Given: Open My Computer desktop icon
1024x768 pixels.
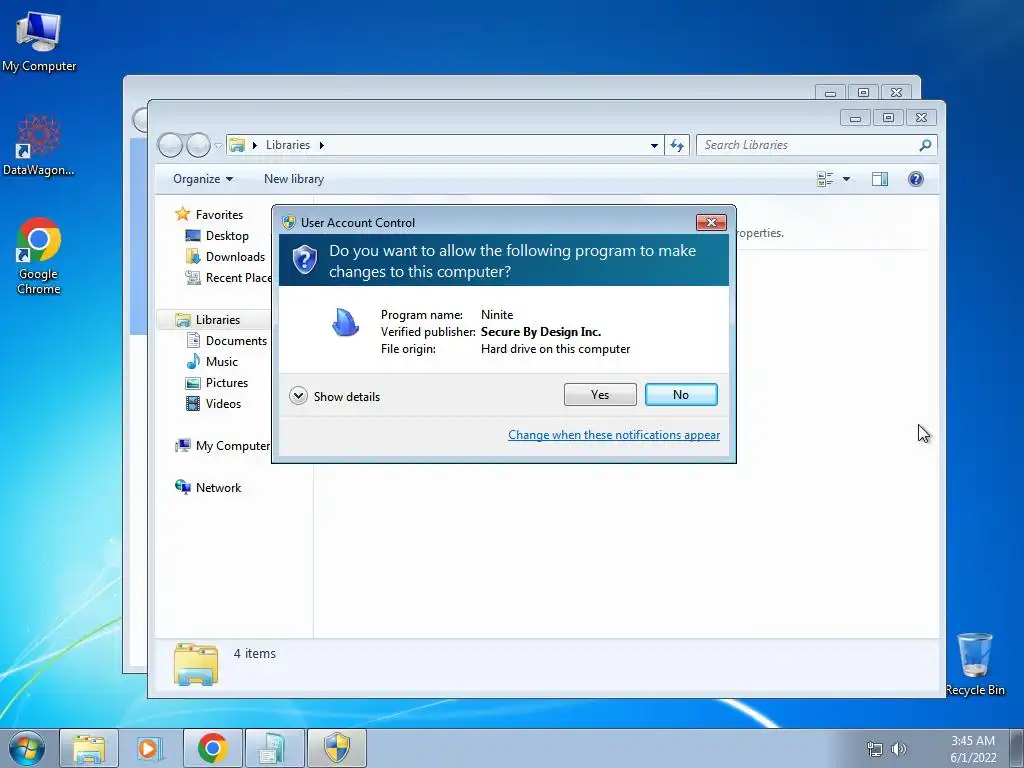Looking at the screenshot, I should [39, 42].
